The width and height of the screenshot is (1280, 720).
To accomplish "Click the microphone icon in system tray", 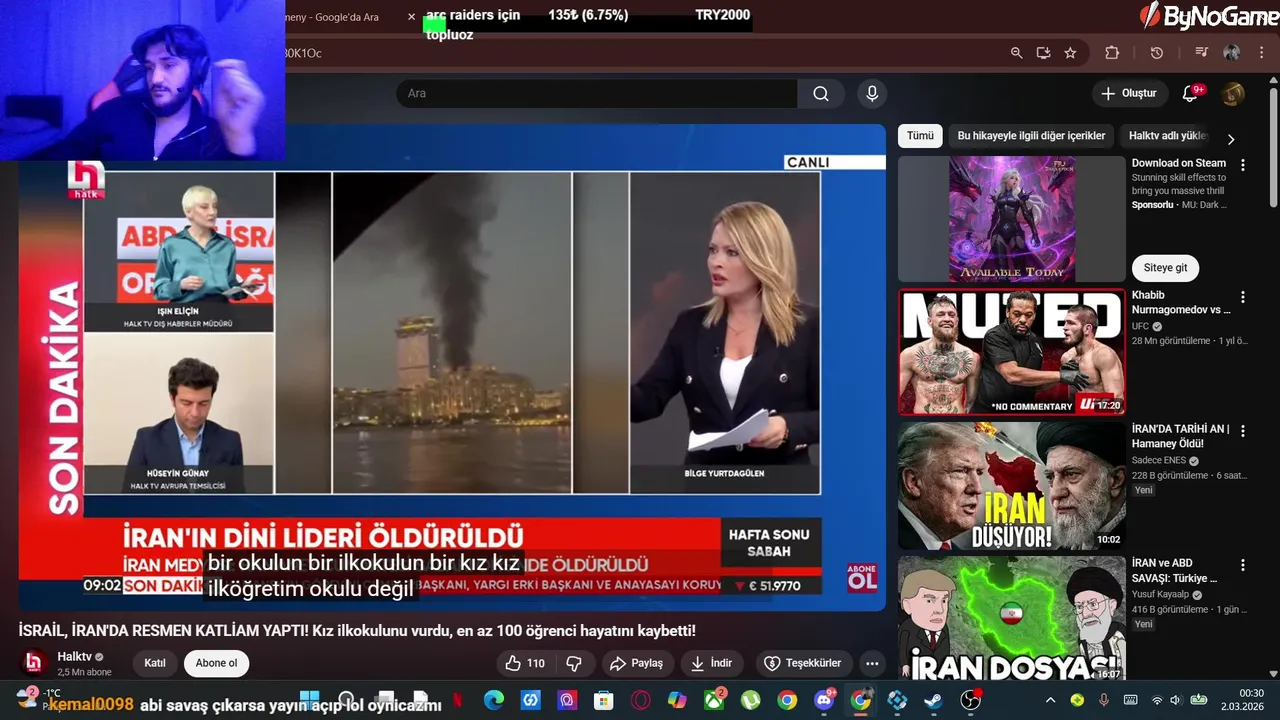I will click(x=1104, y=700).
